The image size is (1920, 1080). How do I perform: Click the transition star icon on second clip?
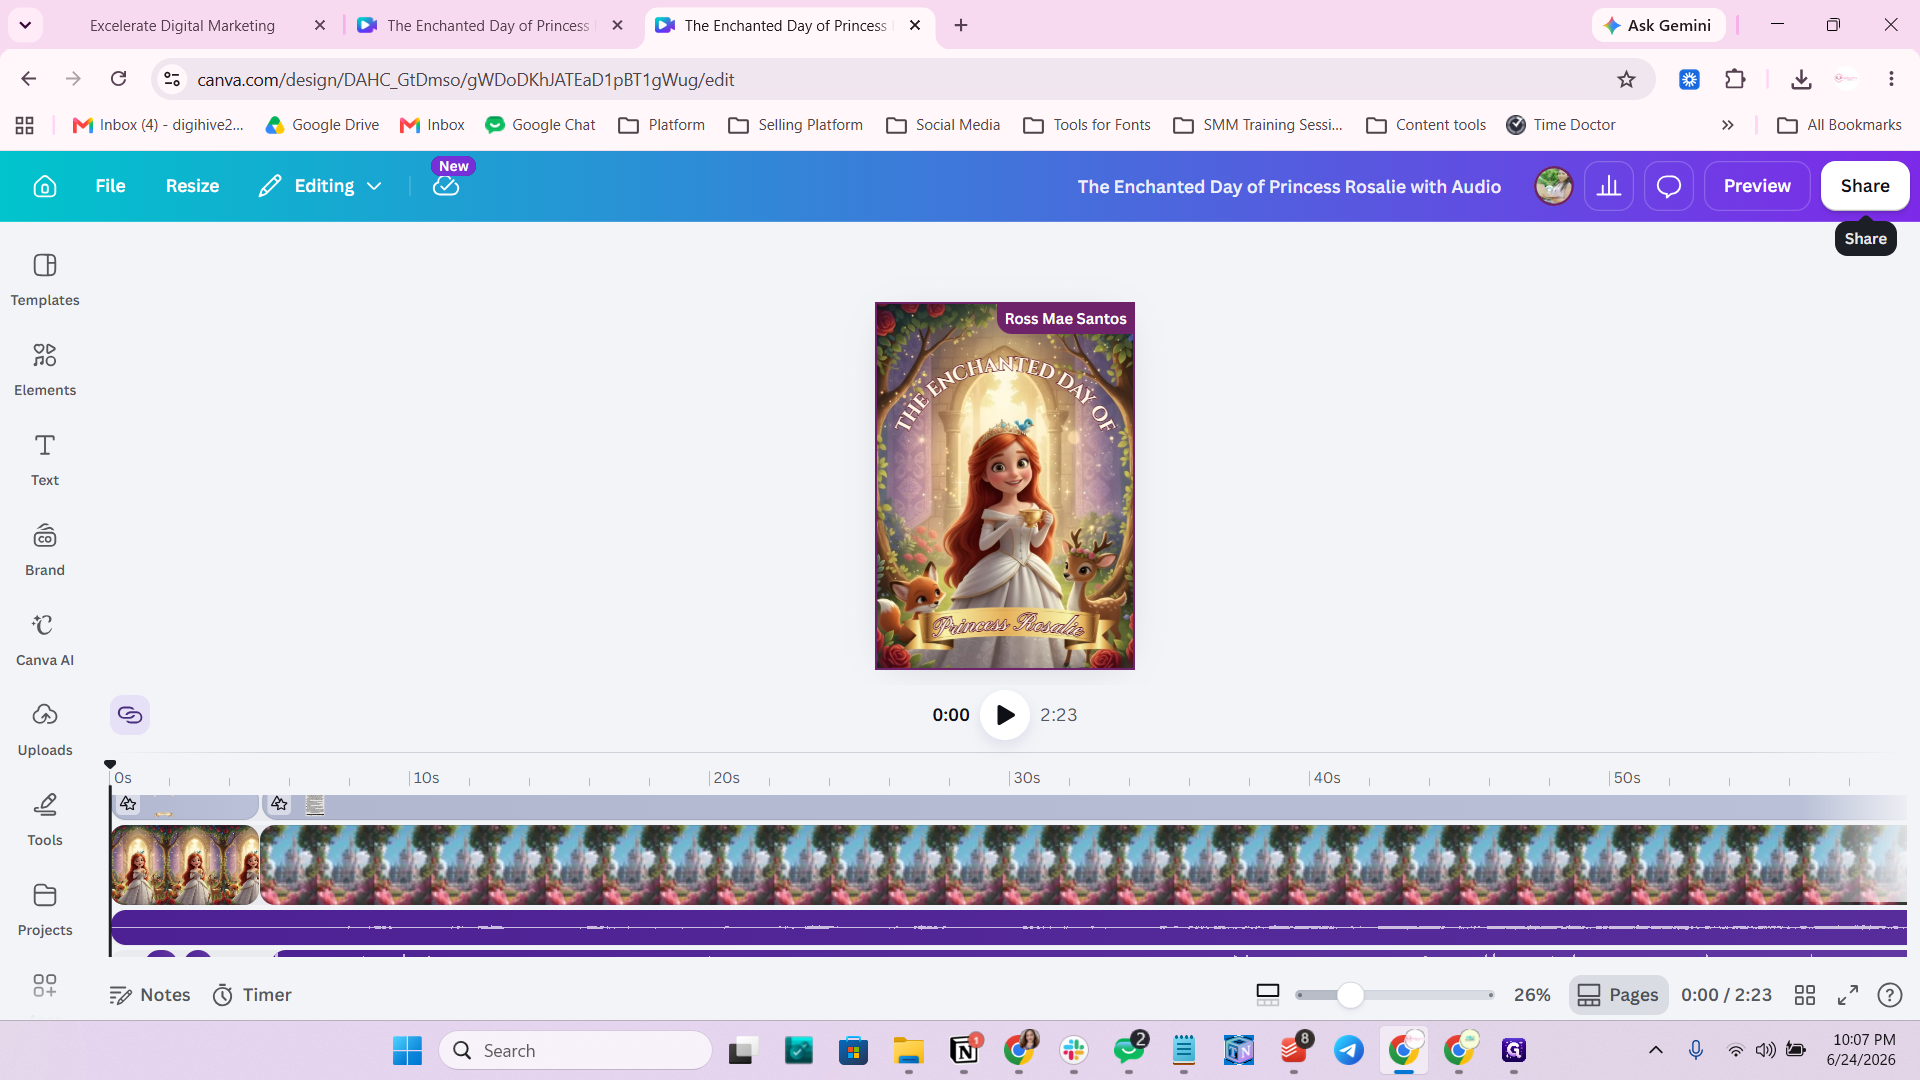tap(279, 804)
